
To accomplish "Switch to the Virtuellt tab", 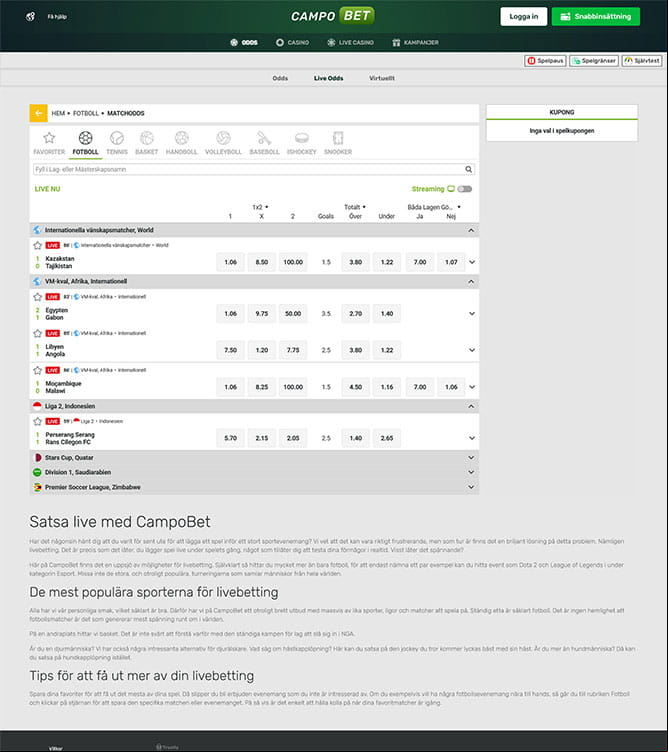I will click(x=382, y=78).
